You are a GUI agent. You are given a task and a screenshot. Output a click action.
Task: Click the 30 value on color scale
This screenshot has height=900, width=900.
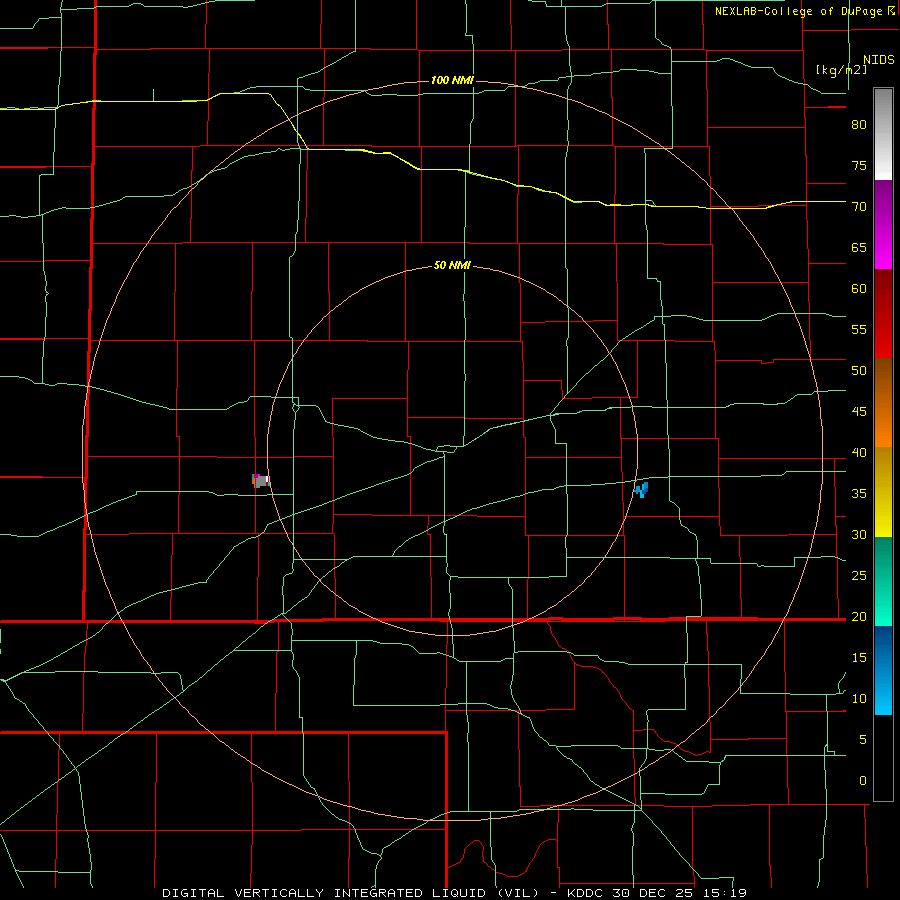(859, 534)
